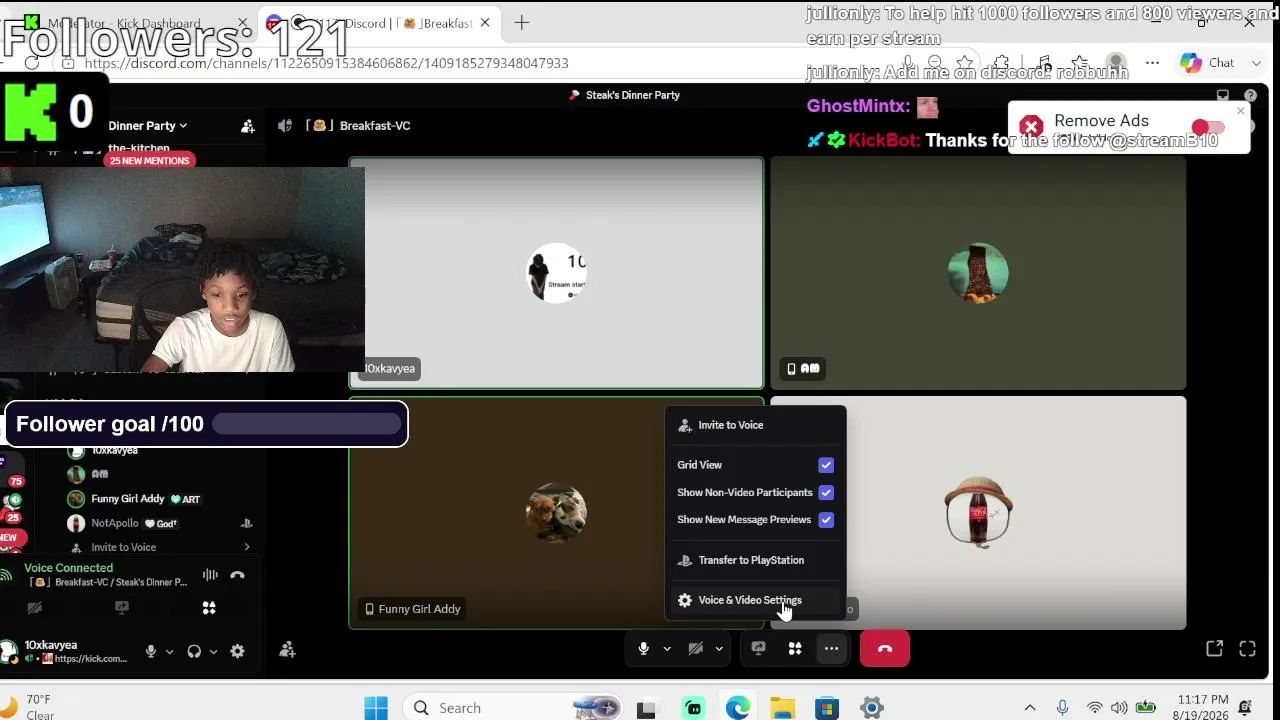Expand camera options arrow in call bar
This screenshot has height=720, width=1280.
[x=719, y=649]
